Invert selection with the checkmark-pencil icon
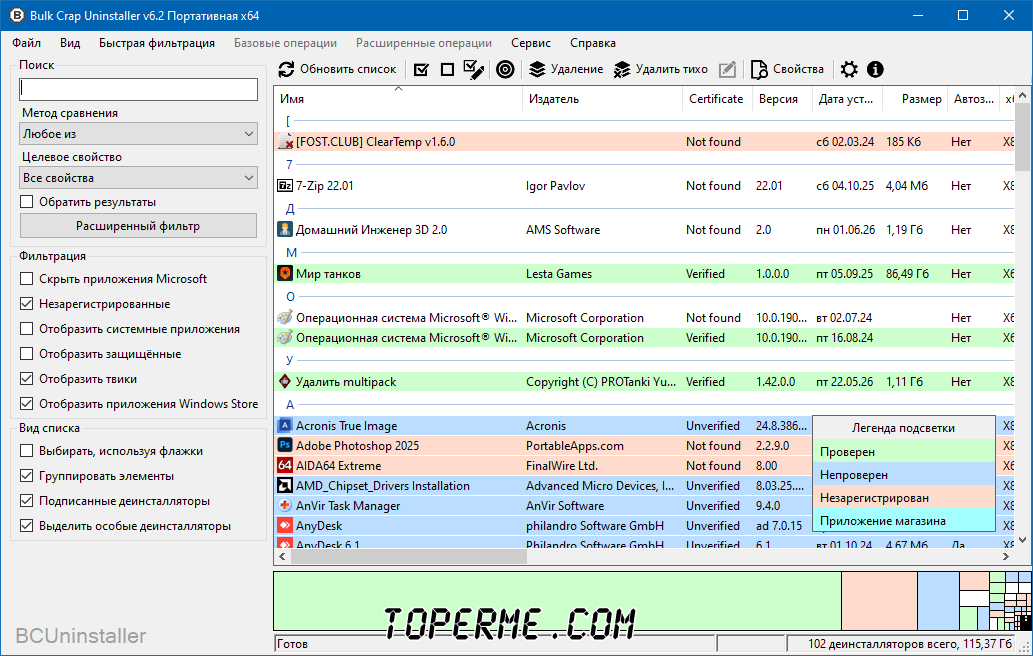This screenshot has width=1033, height=656. [474, 69]
